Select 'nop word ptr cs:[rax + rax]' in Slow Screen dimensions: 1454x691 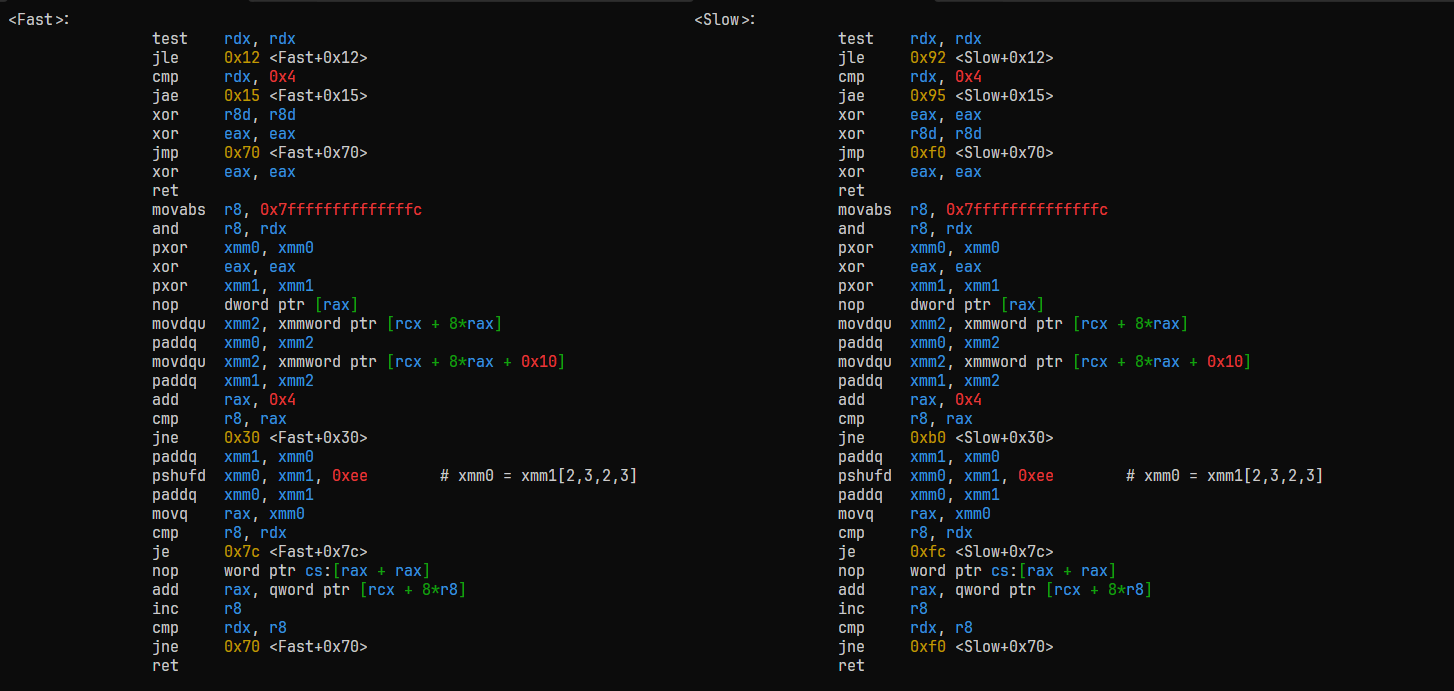tap(977, 571)
